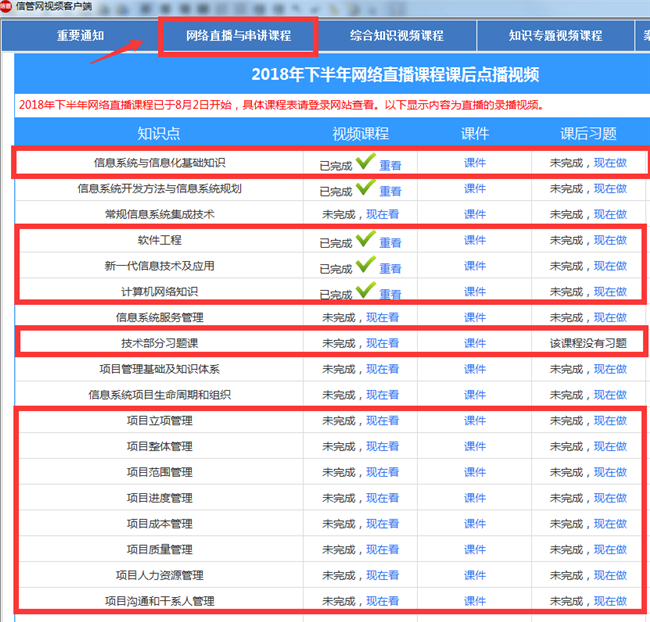
Task: Open 课件 for 项目立项管理
Action: tap(475, 420)
